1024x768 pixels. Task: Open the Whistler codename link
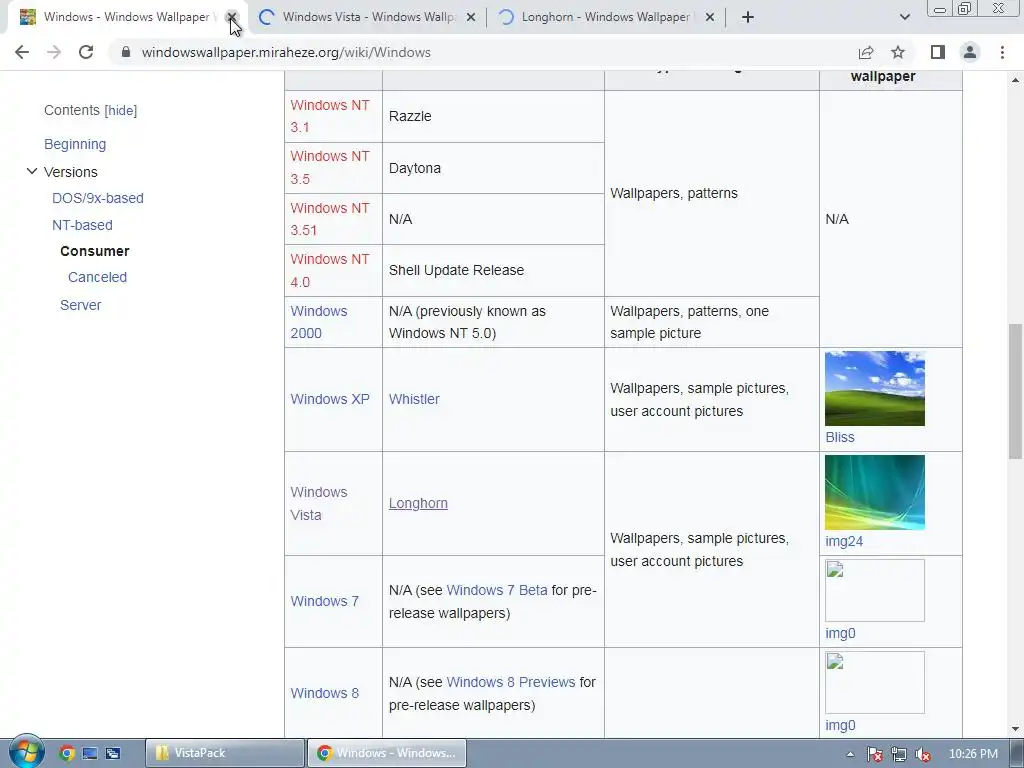pos(414,399)
